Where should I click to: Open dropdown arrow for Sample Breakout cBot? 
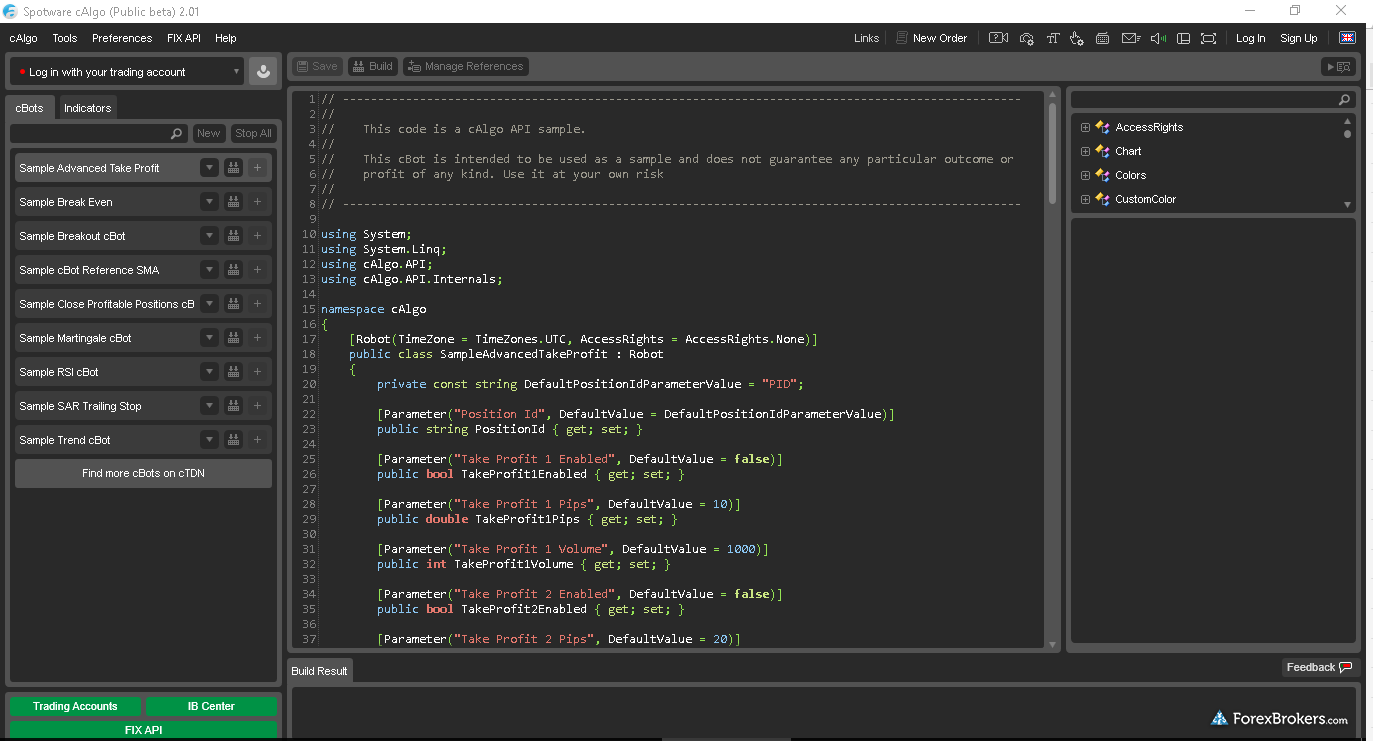tap(209, 236)
